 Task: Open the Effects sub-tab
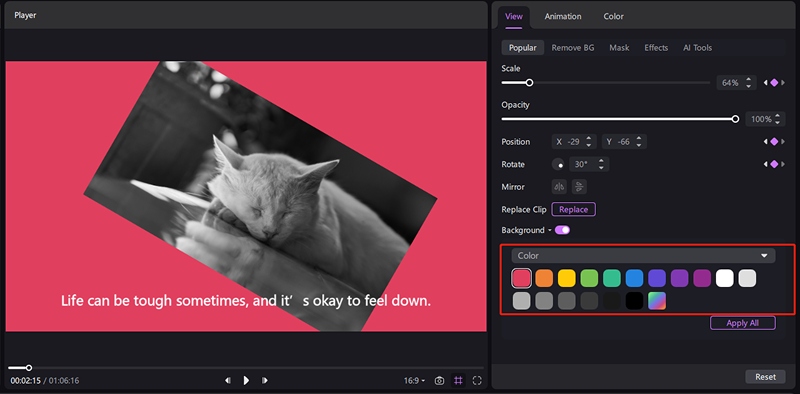[656, 47]
